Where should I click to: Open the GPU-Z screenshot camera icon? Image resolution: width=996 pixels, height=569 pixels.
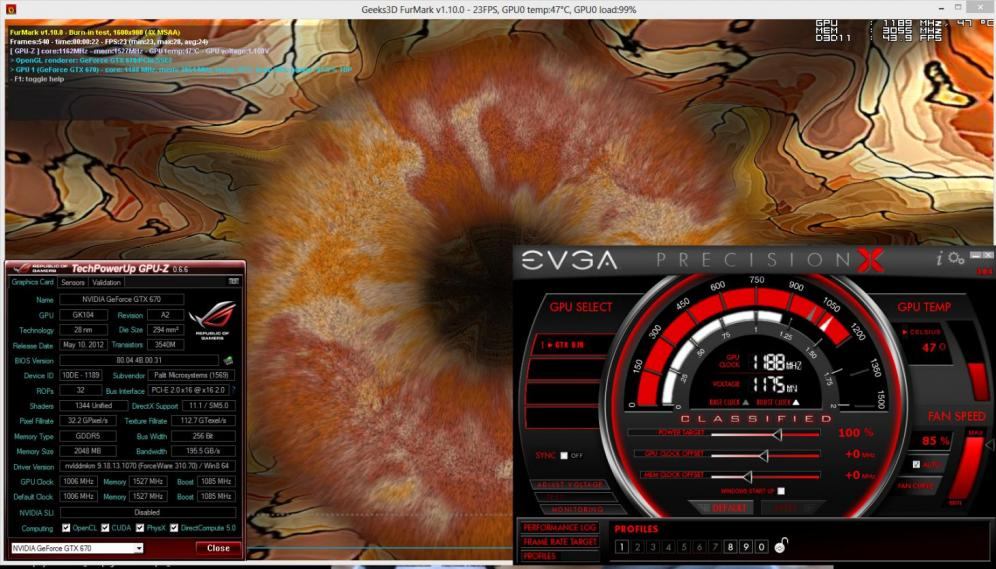pos(234,281)
